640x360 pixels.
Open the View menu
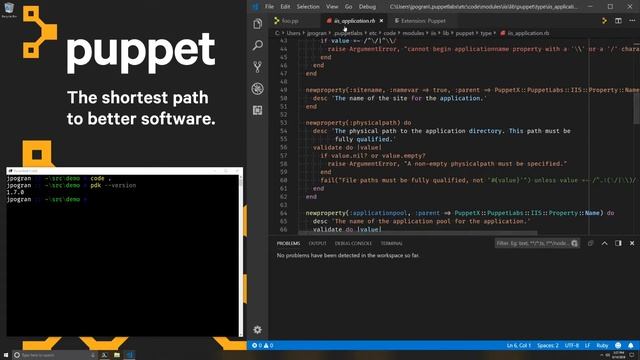[332, 7]
